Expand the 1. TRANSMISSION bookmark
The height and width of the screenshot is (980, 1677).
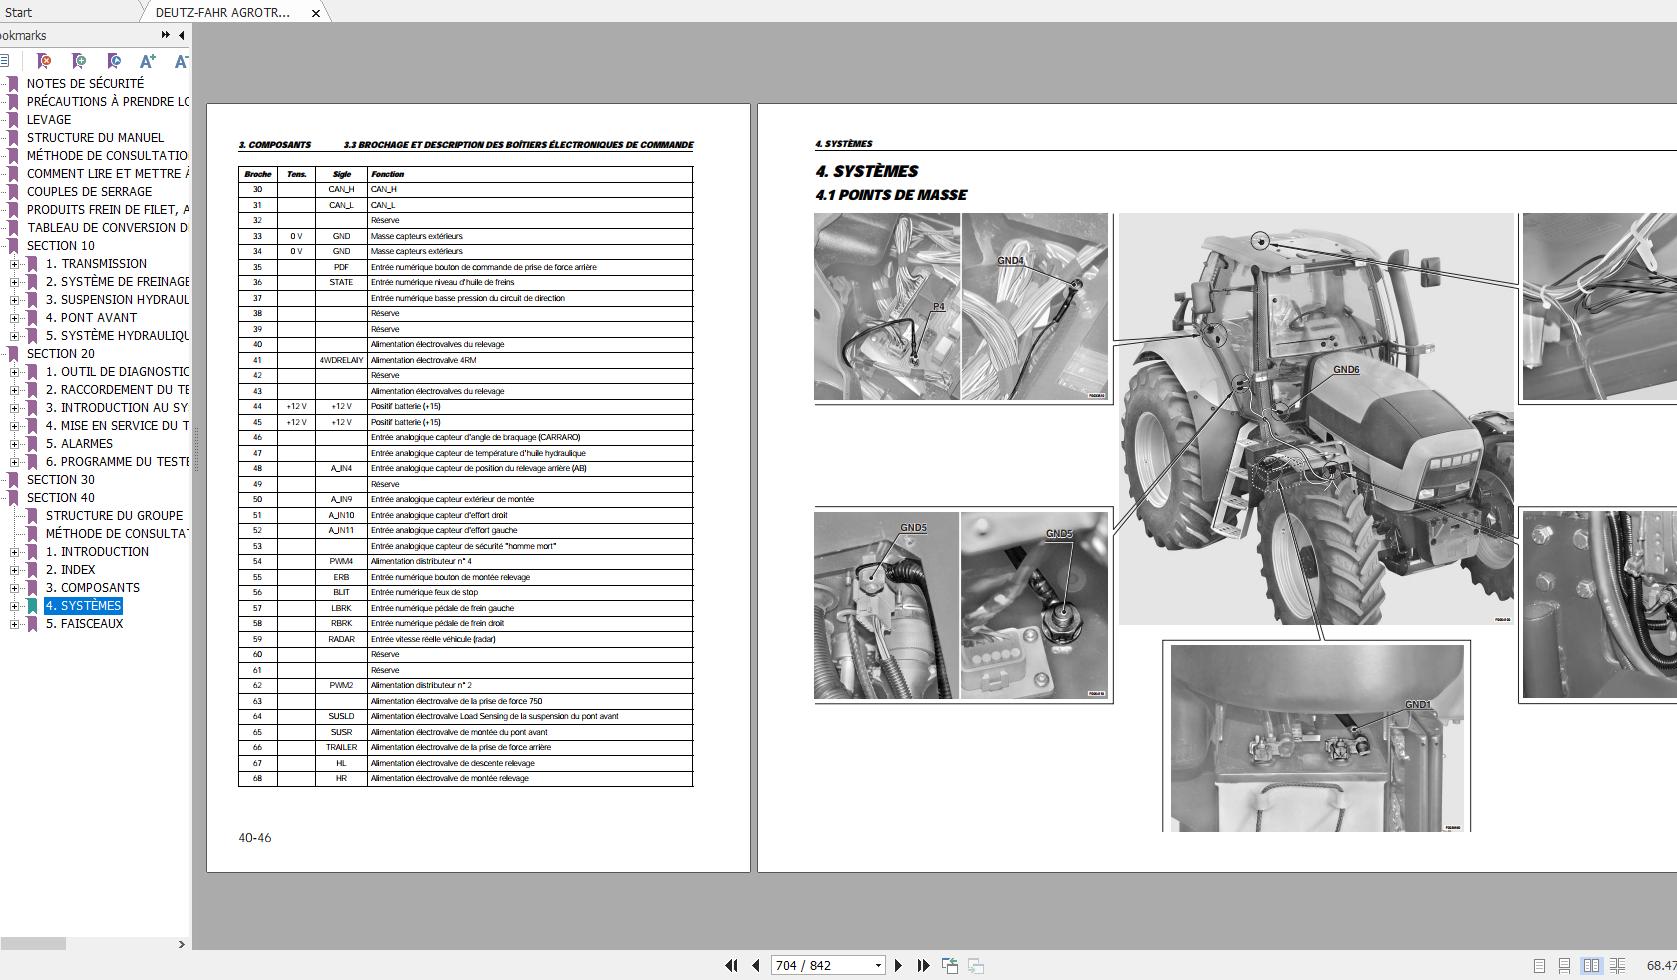tap(14, 264)
